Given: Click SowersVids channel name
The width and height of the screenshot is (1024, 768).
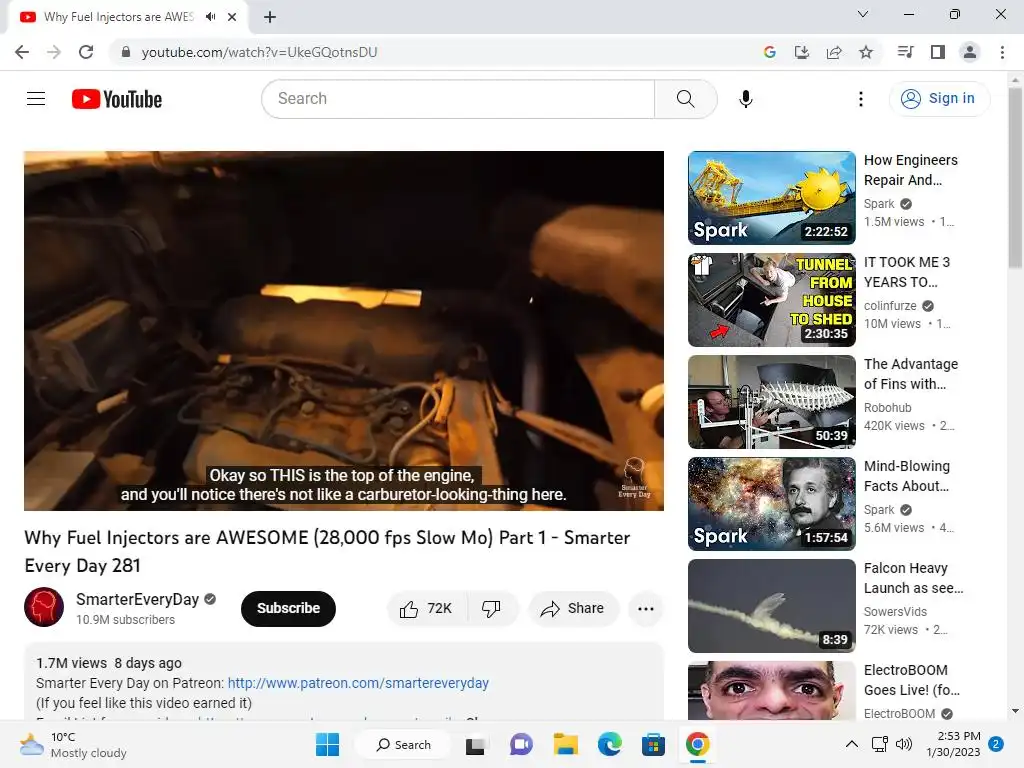Looking at the screenshot, I should coord(895,611).
